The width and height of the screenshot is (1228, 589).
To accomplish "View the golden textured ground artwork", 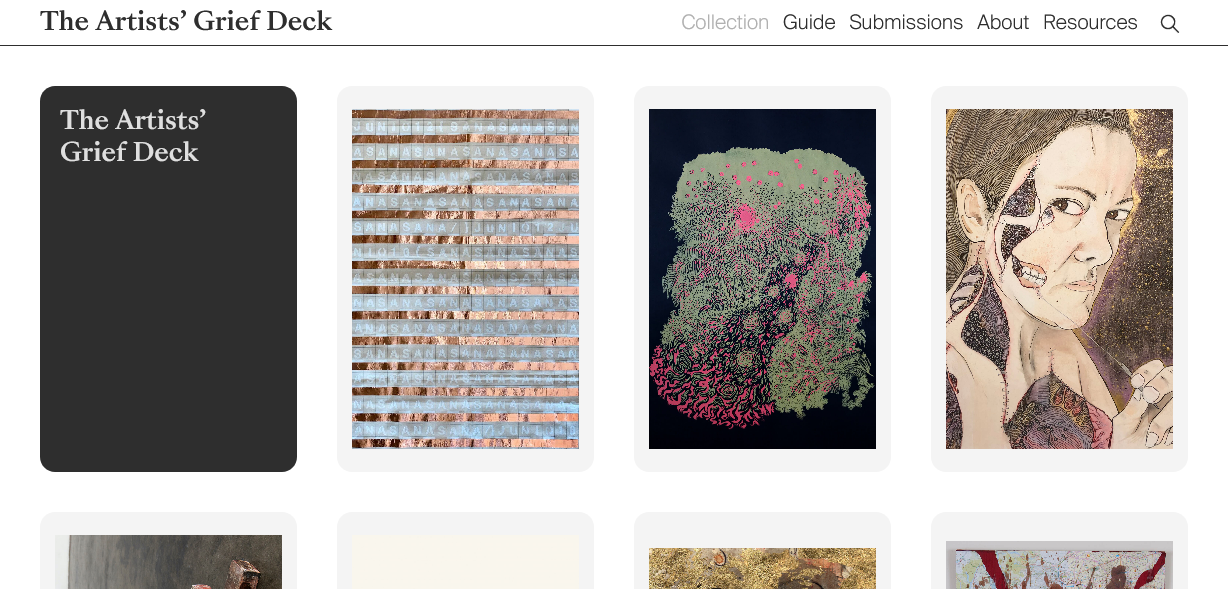I will tap(762, 552).
